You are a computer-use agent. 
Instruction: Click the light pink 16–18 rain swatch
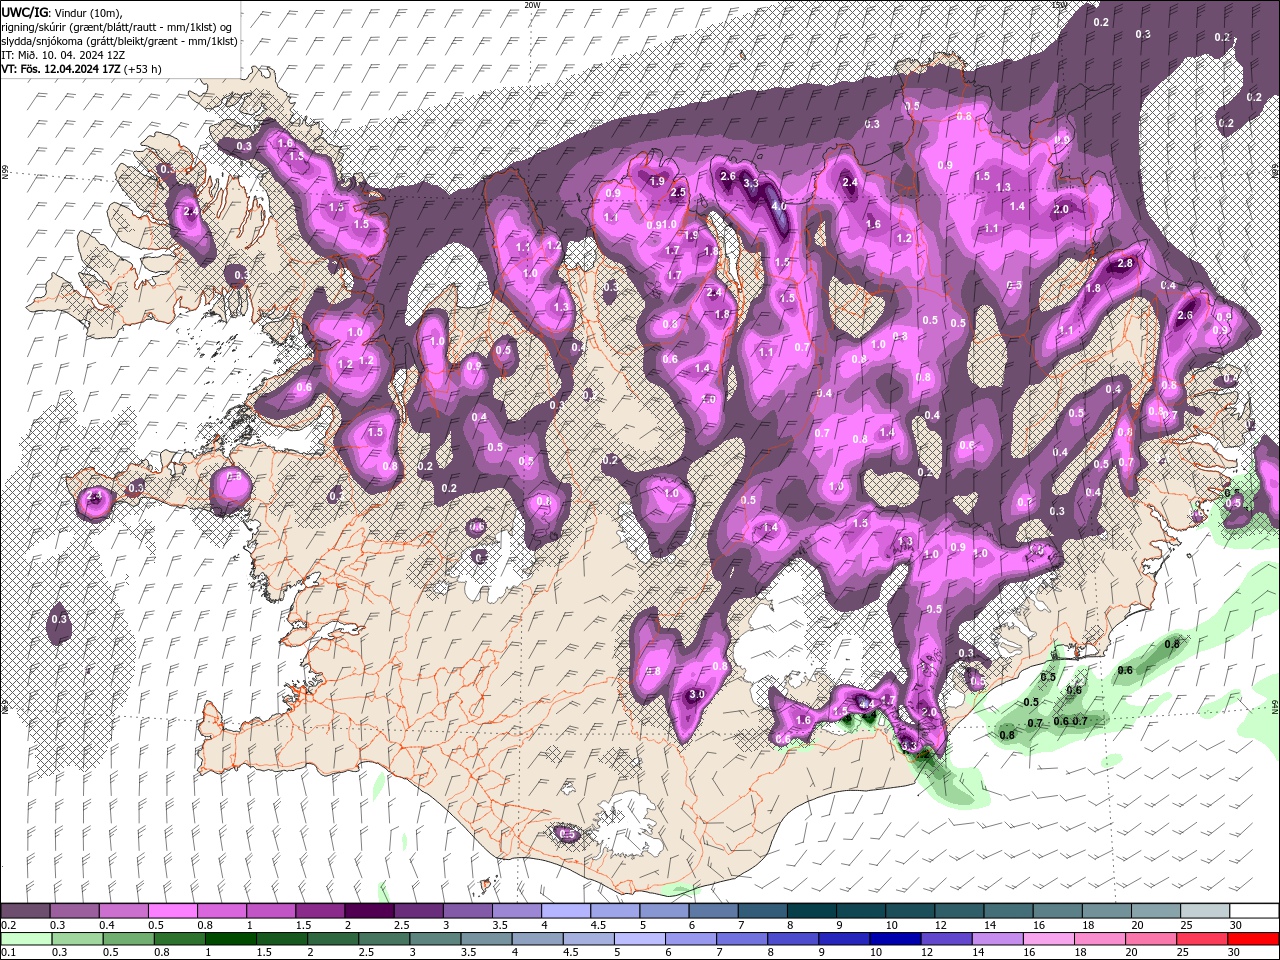point(1048,939)
